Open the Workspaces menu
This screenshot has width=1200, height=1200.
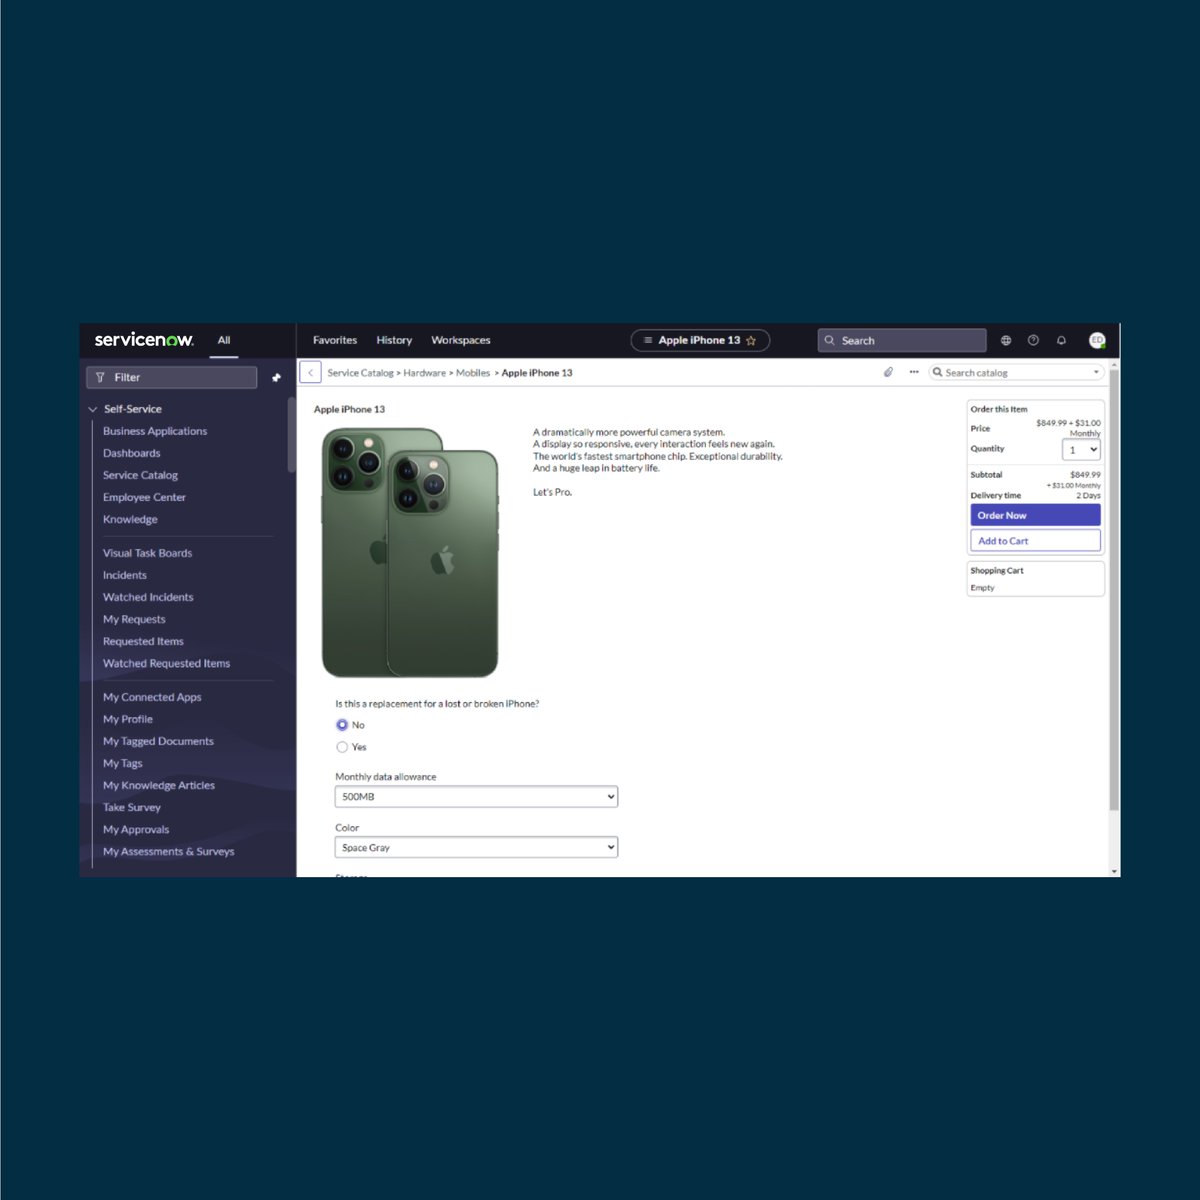point(461,340)
